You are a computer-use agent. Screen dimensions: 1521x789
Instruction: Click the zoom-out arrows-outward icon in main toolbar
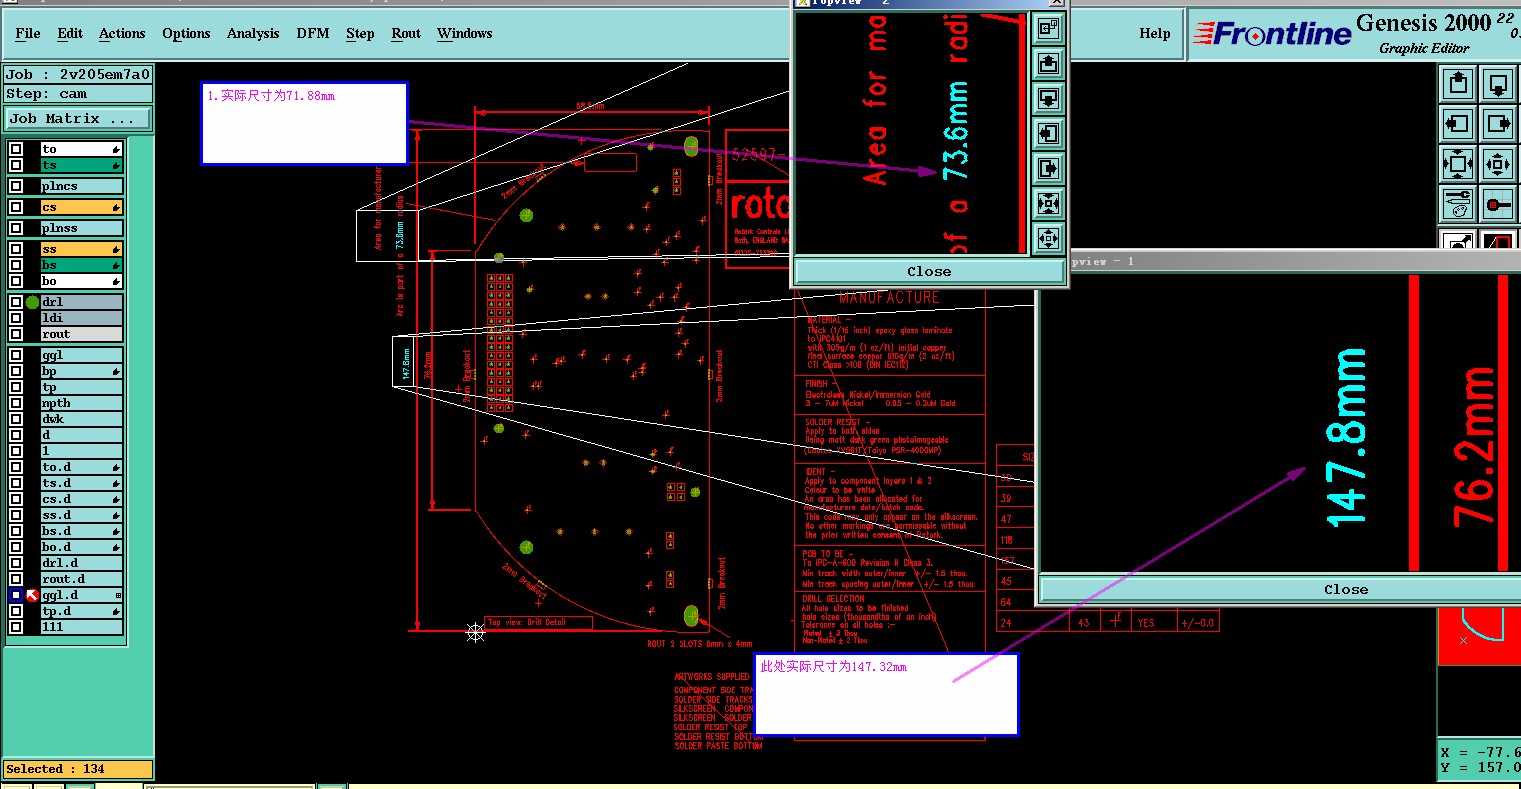coord(1498,164)
